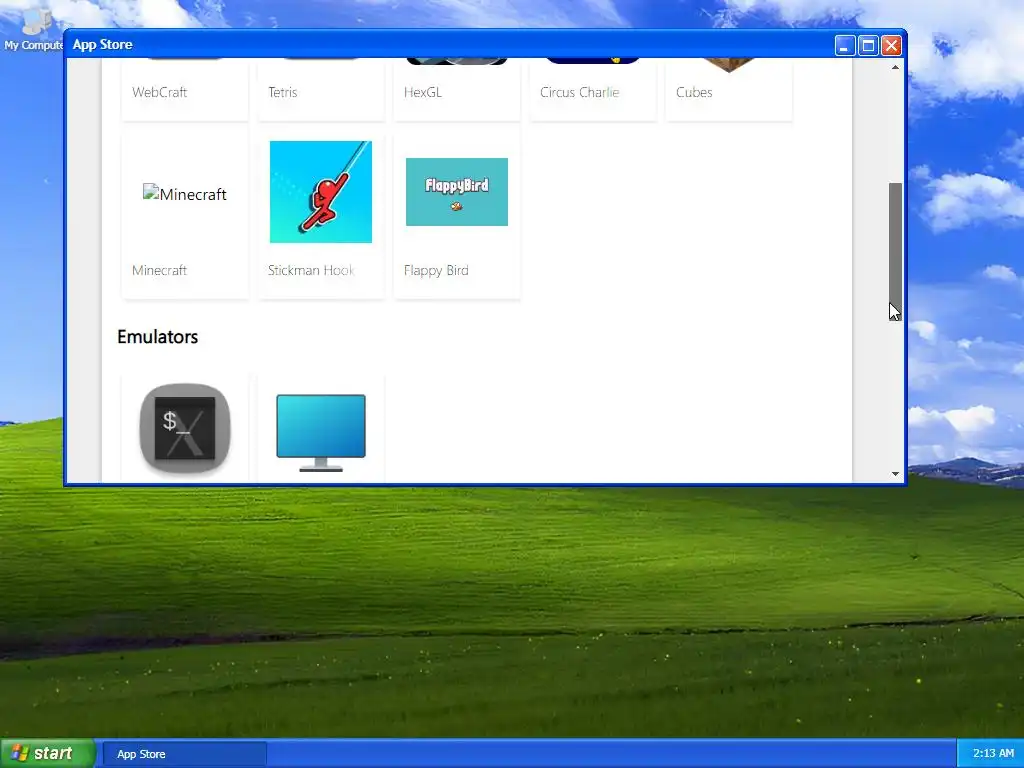Click the scrollbar up arrow

895,67
